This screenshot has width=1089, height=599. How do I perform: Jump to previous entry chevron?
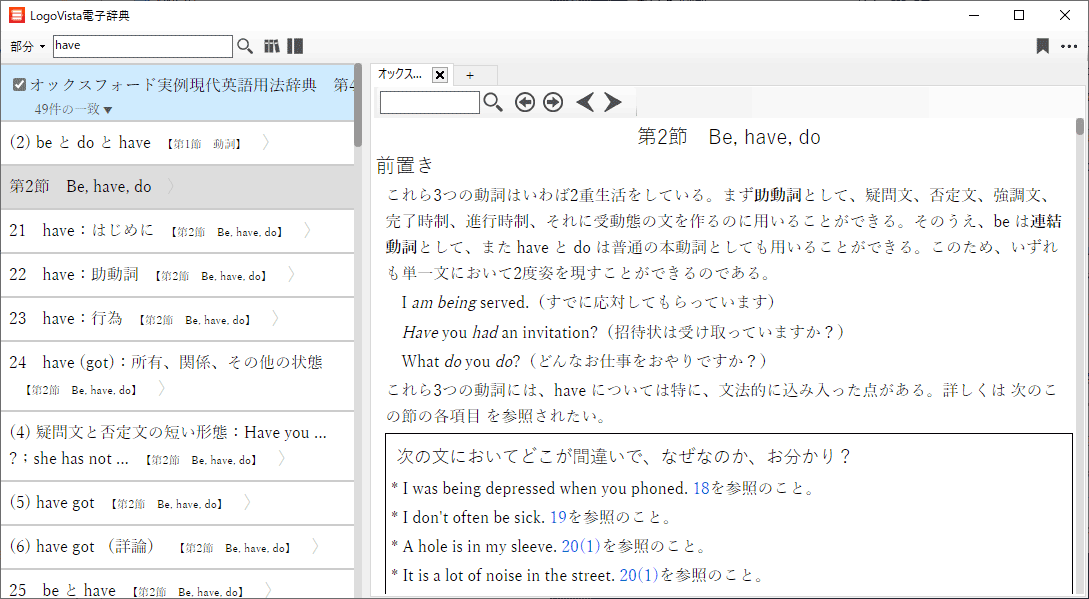(x=585, y=102)
